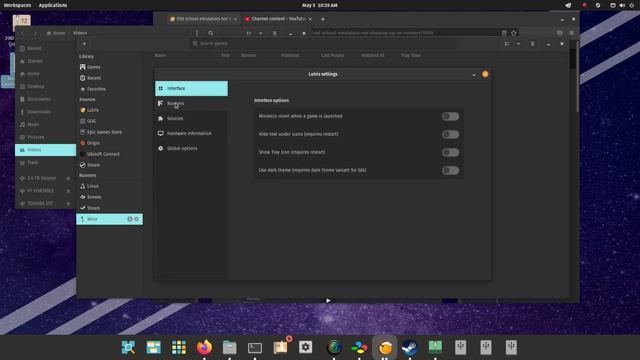Open Files window view options dropdown
640x360 pixels.
tap(260, 33)
